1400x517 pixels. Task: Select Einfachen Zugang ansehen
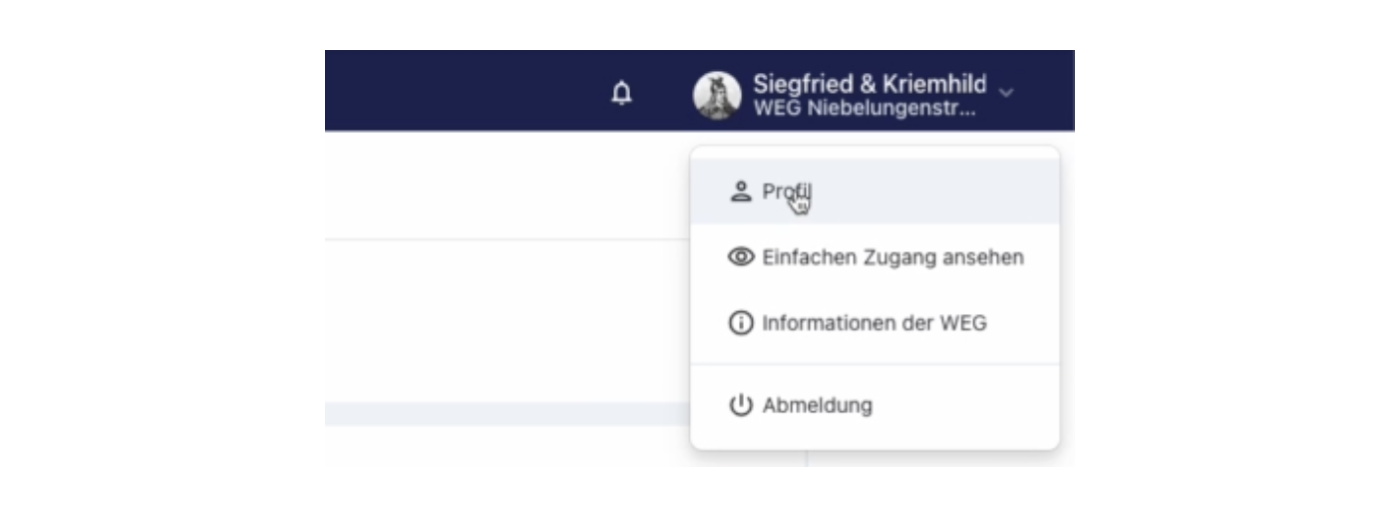892,257
